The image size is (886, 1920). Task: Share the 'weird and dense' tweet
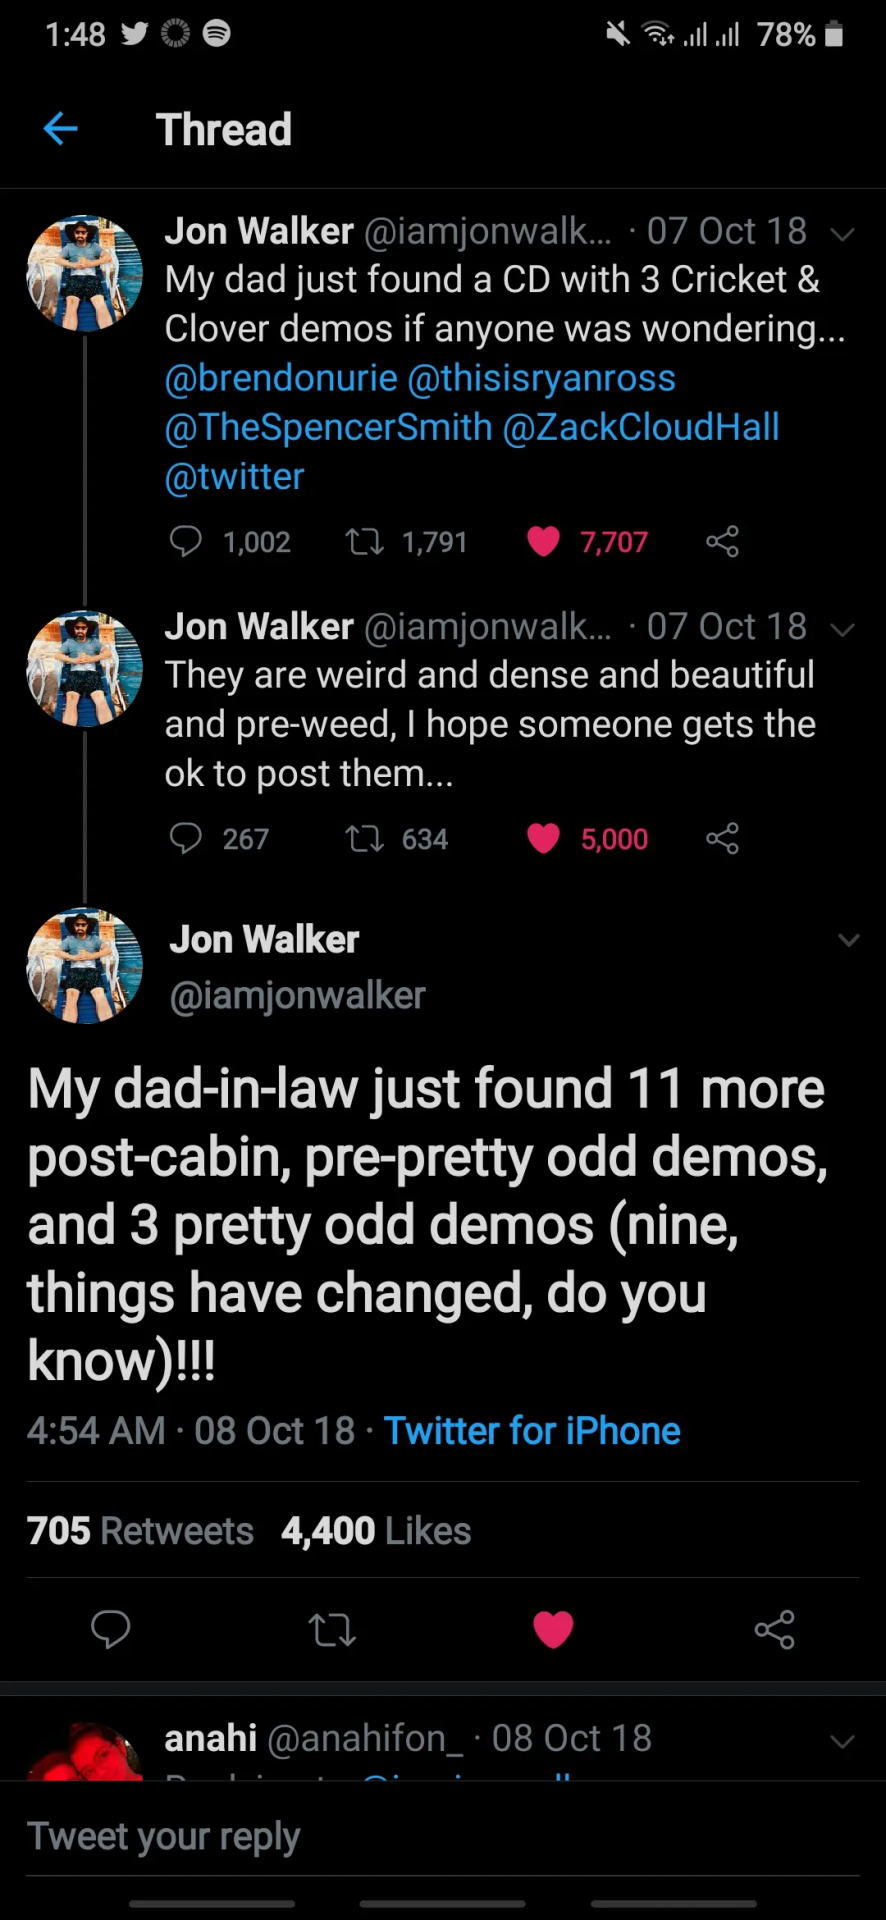pyautogui.click(x=722, y=838)
